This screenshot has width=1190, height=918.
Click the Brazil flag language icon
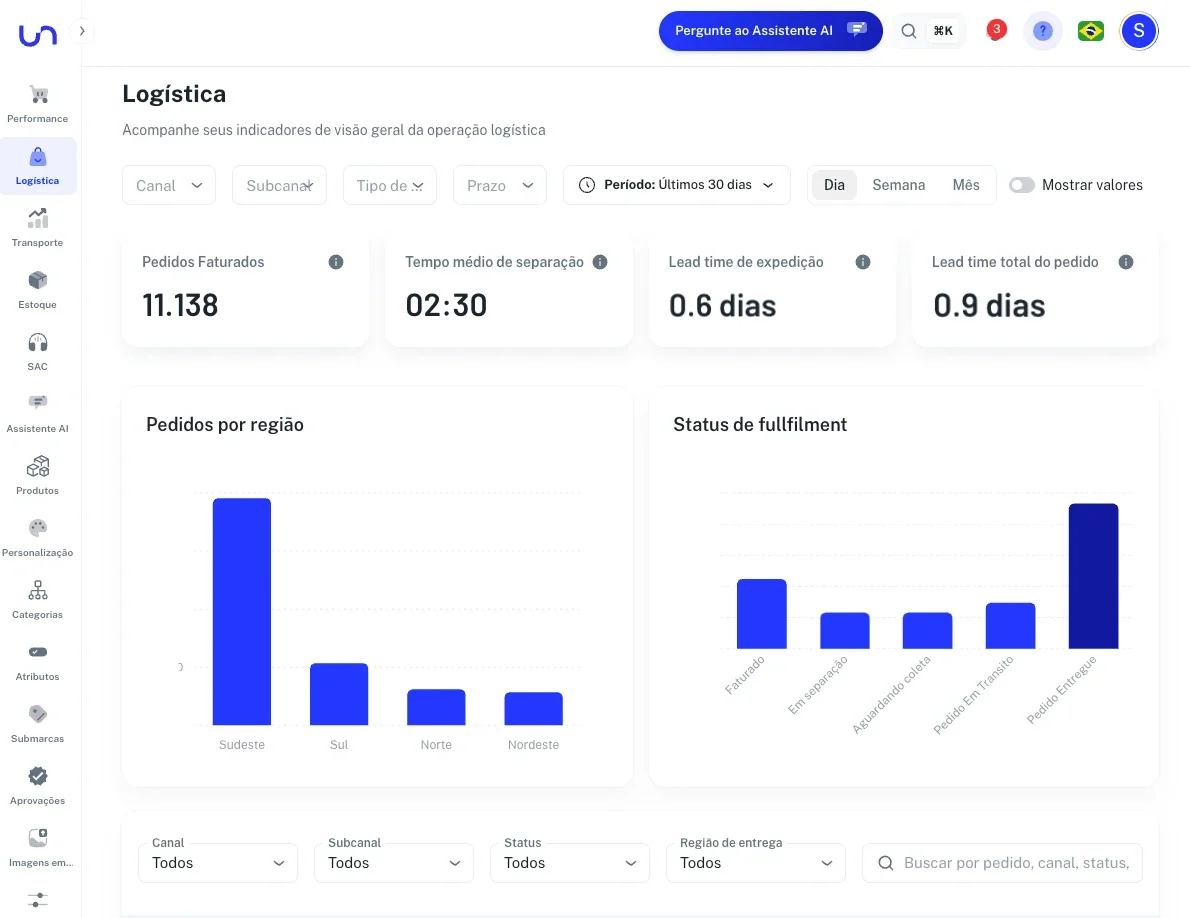[x=1090, y=31]
